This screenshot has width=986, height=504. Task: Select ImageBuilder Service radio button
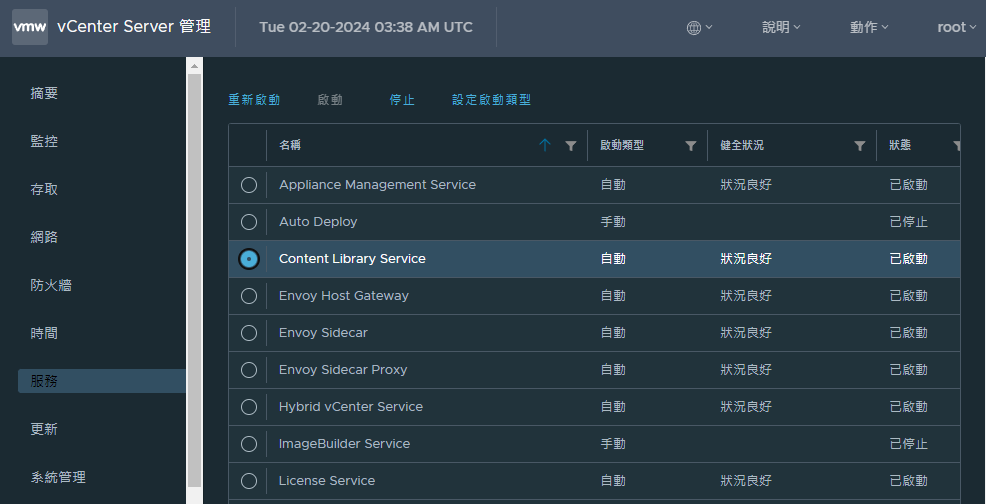(x=249, y=444)
